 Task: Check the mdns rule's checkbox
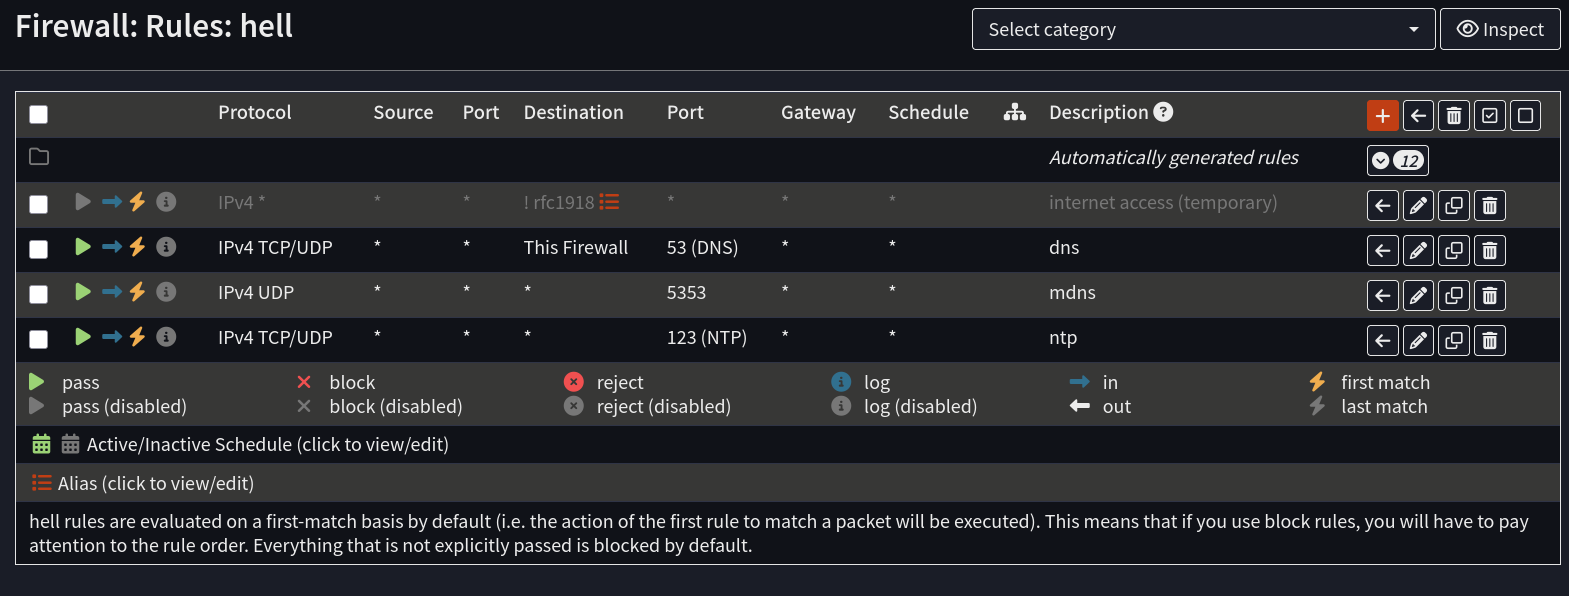tap(38, 294)
